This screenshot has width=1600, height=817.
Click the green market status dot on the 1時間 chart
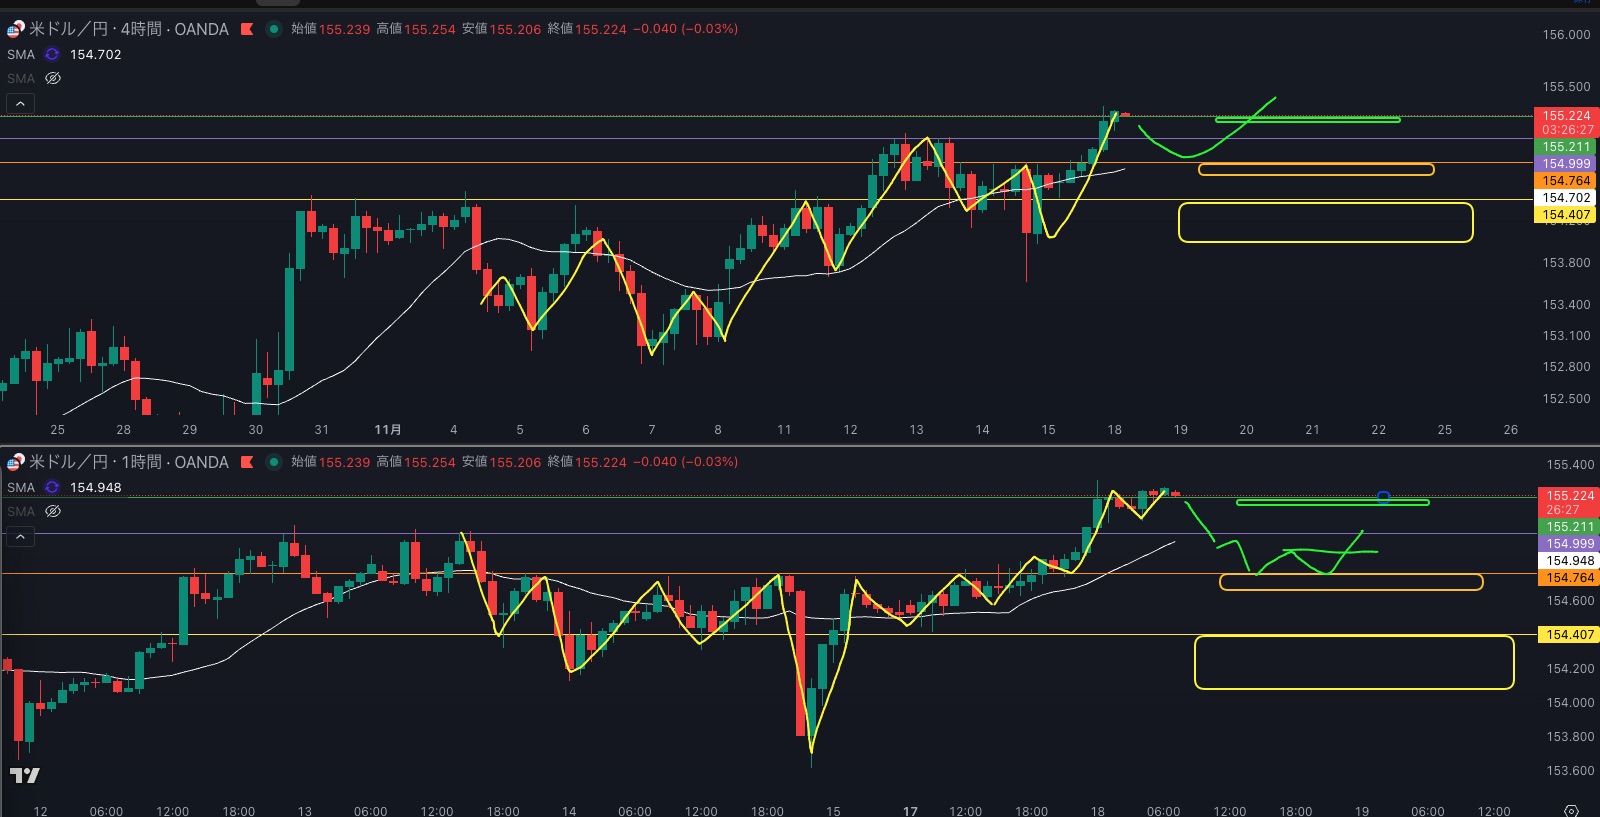coord(273,462)
